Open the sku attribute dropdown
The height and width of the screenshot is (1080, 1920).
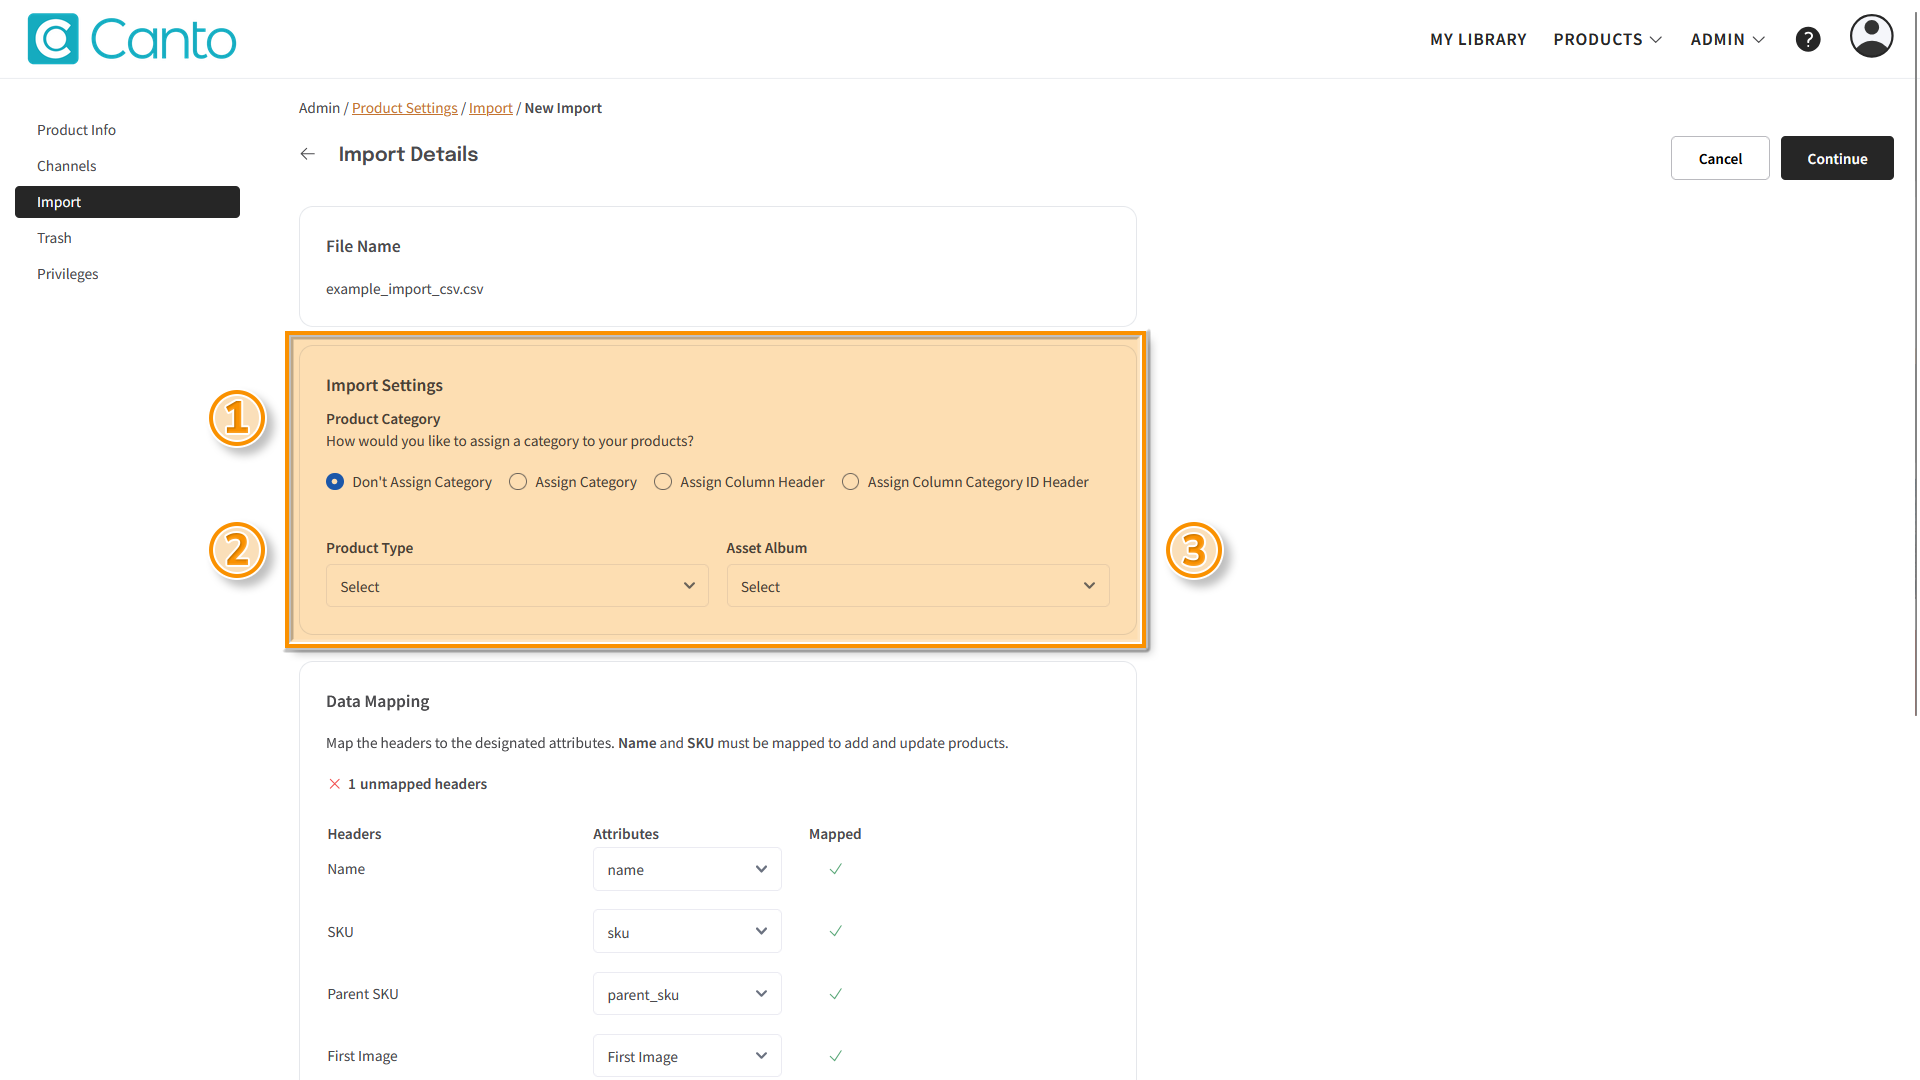pos(687,932)
